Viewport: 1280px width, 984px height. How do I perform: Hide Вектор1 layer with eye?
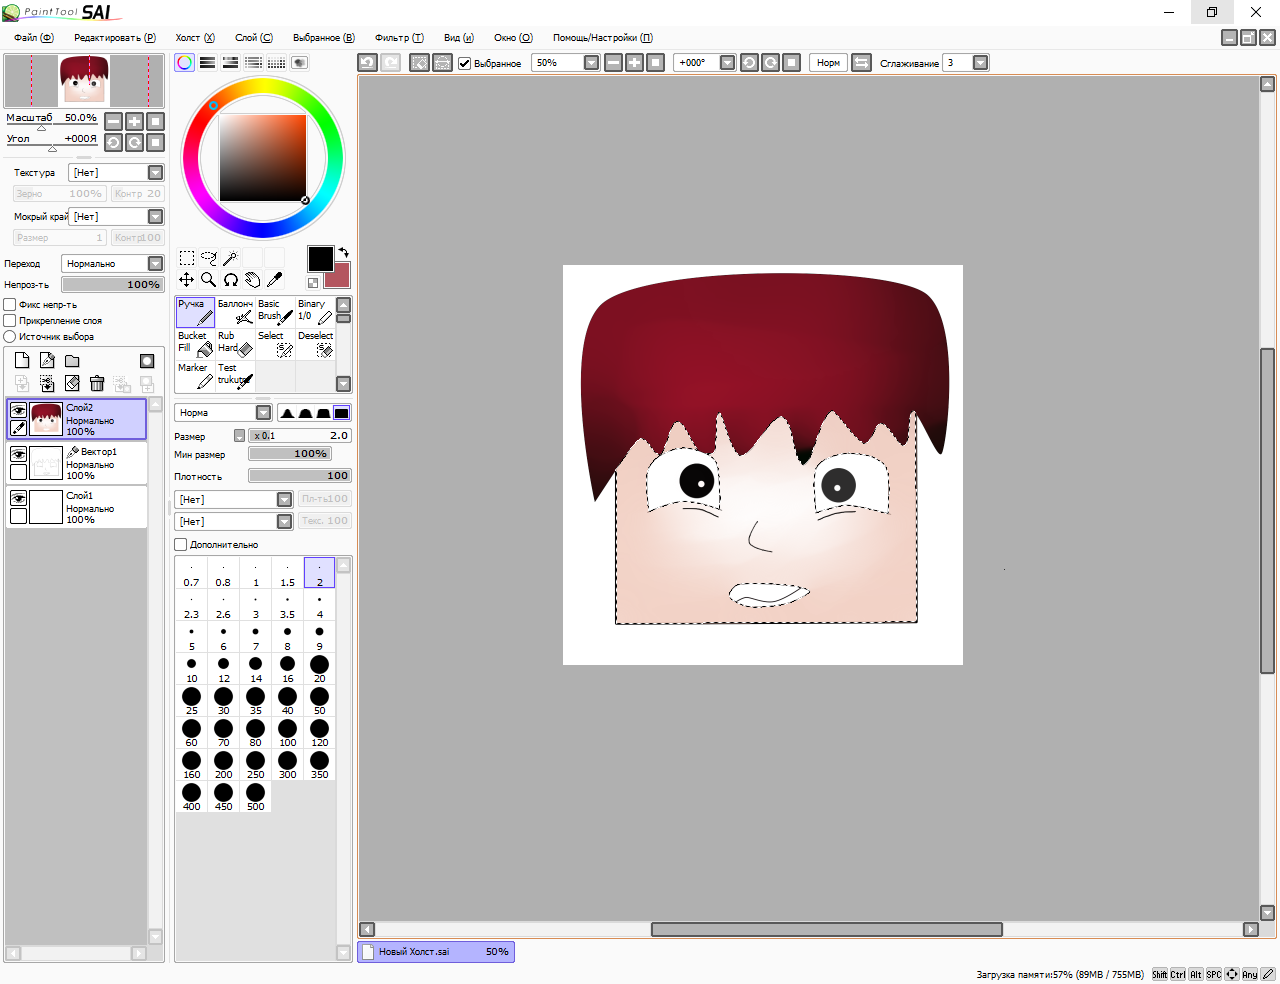tap(18, 454)
